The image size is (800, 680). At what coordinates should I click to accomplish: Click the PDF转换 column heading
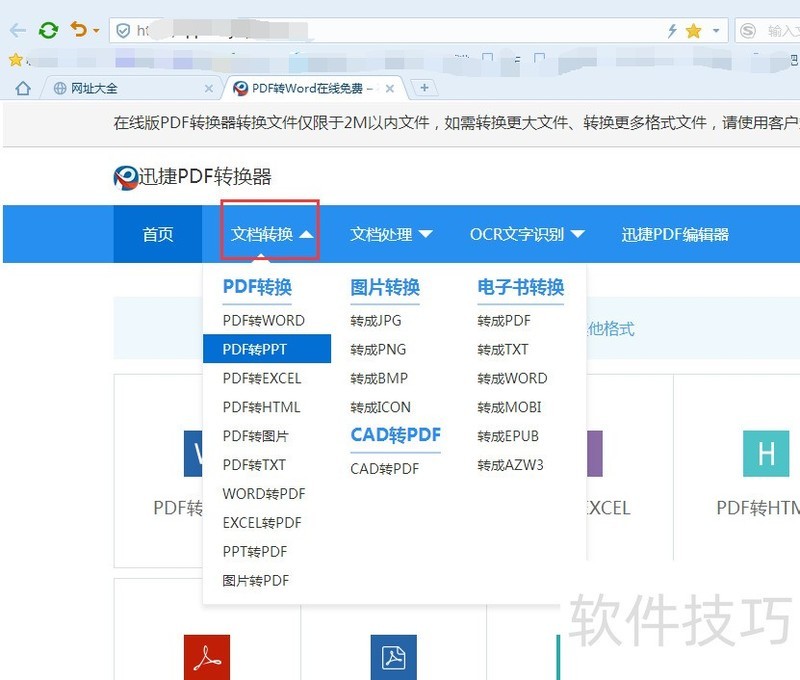tap(257, 287)
